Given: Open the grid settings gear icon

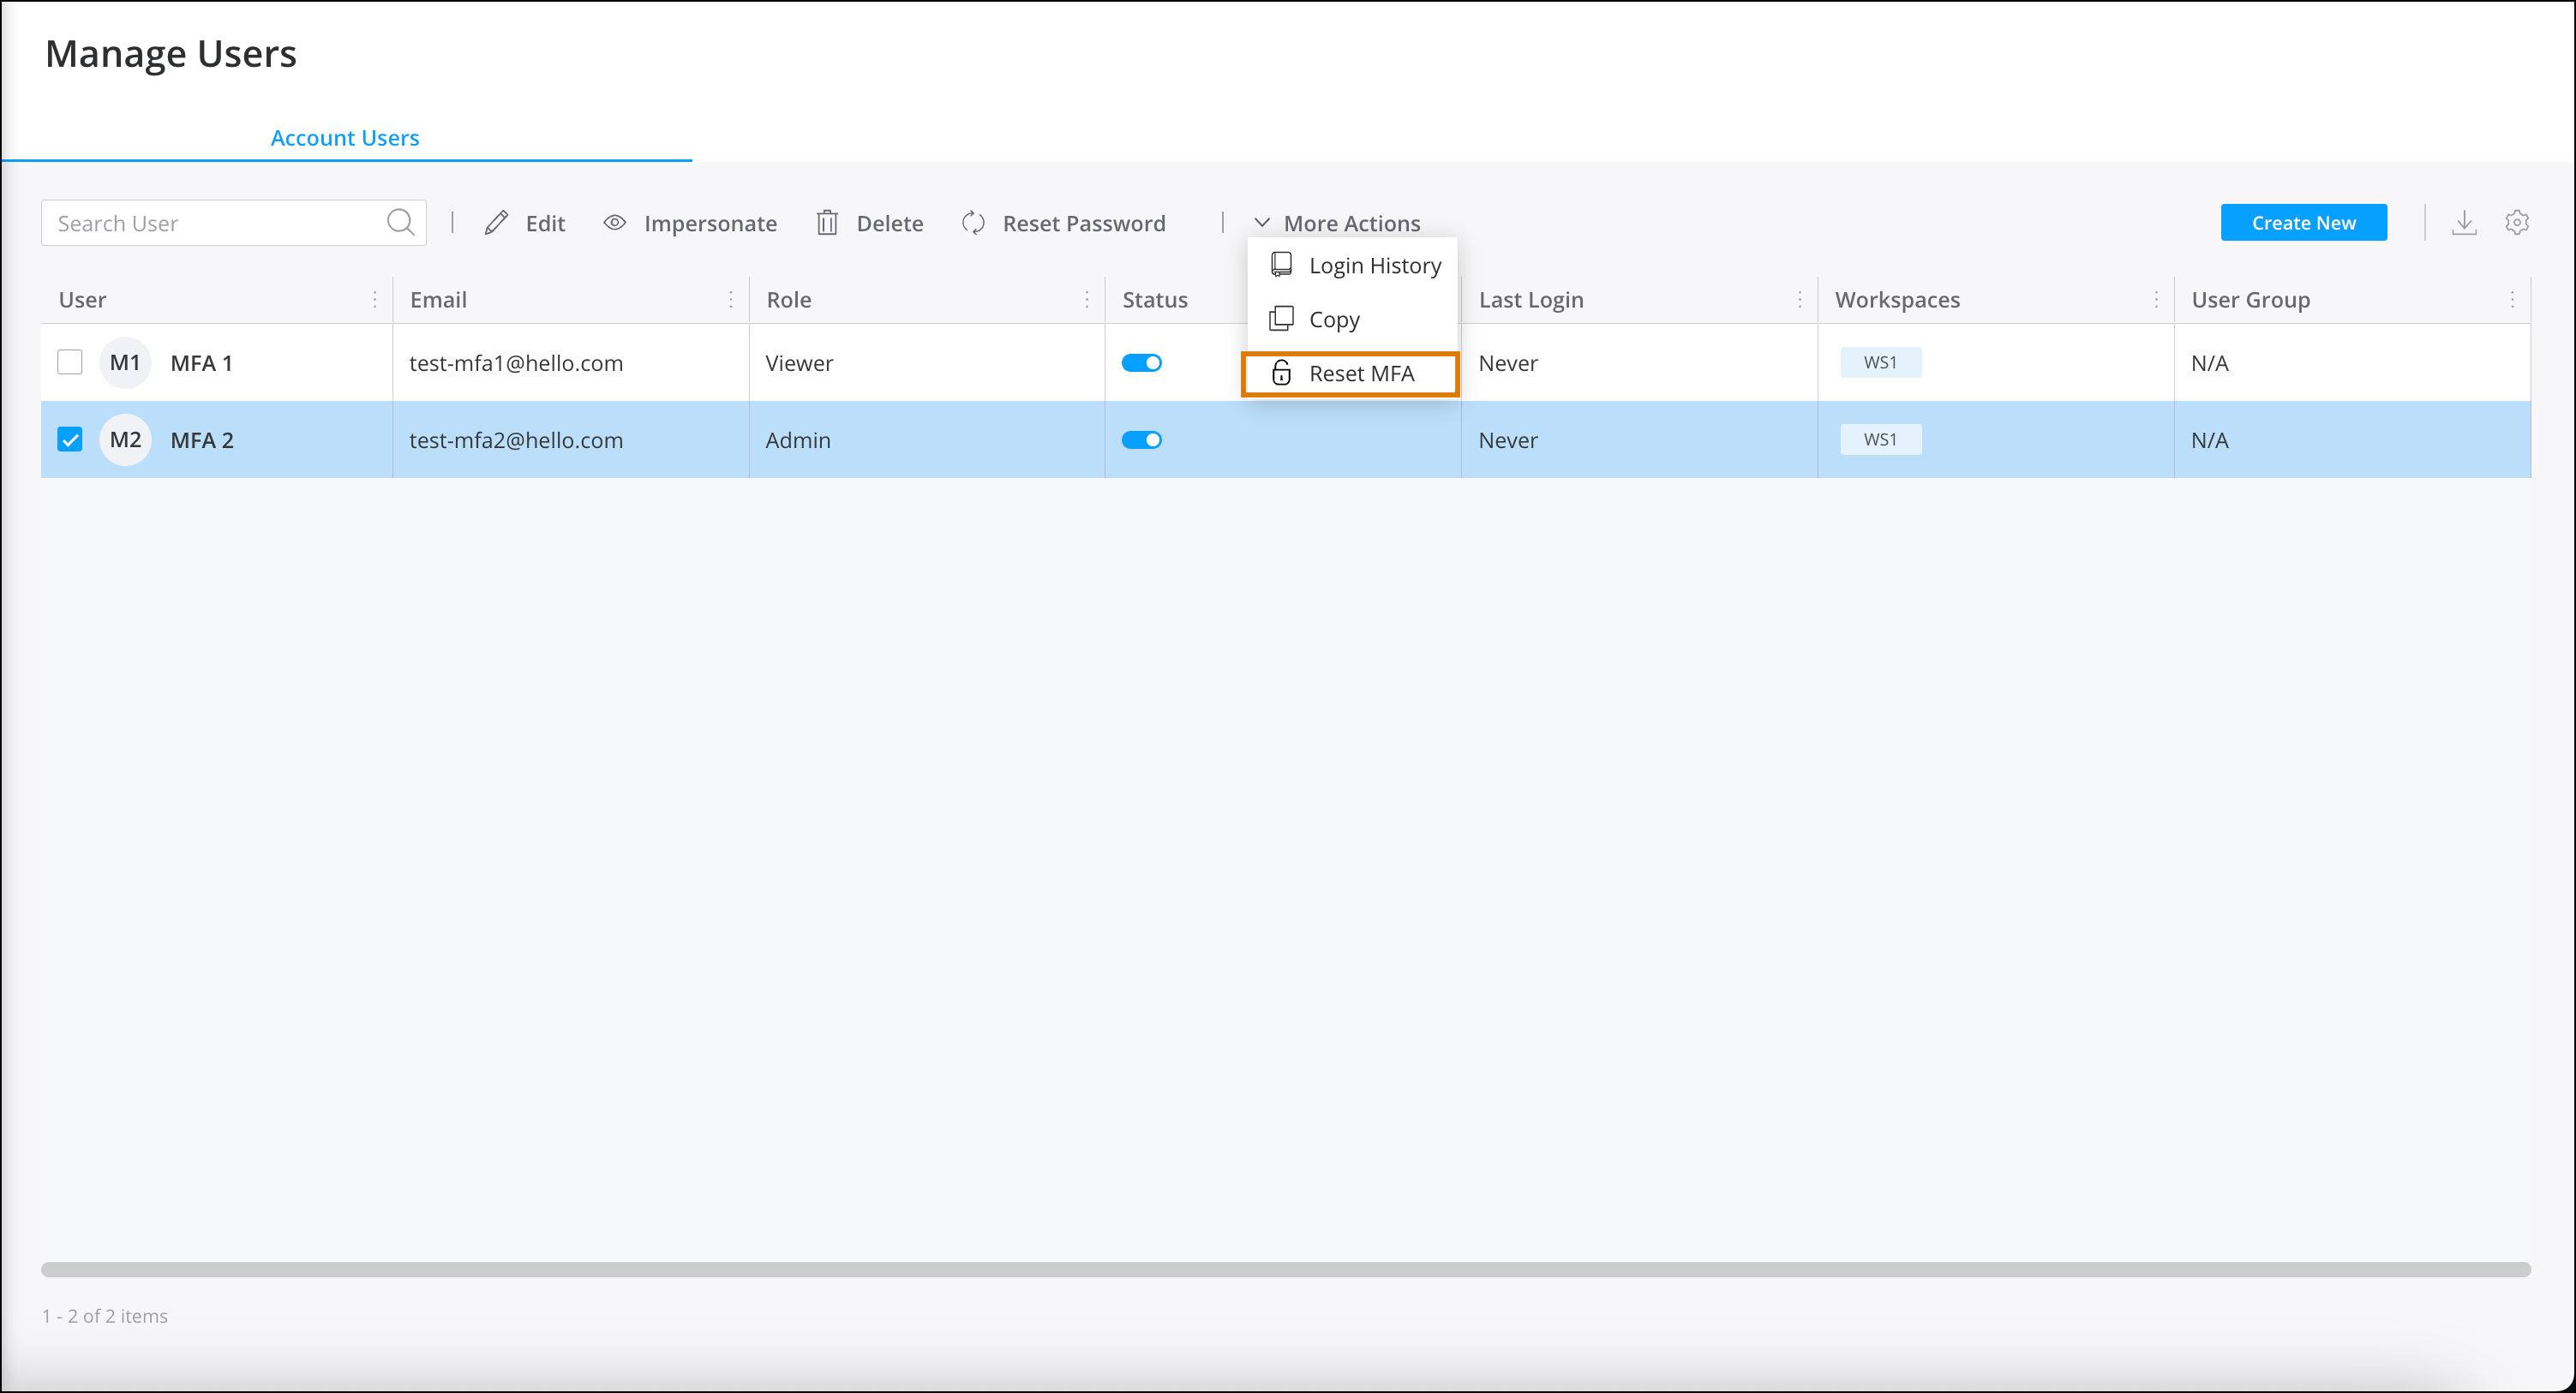Looking at the screenshot, I should [x=2518, y=222].
